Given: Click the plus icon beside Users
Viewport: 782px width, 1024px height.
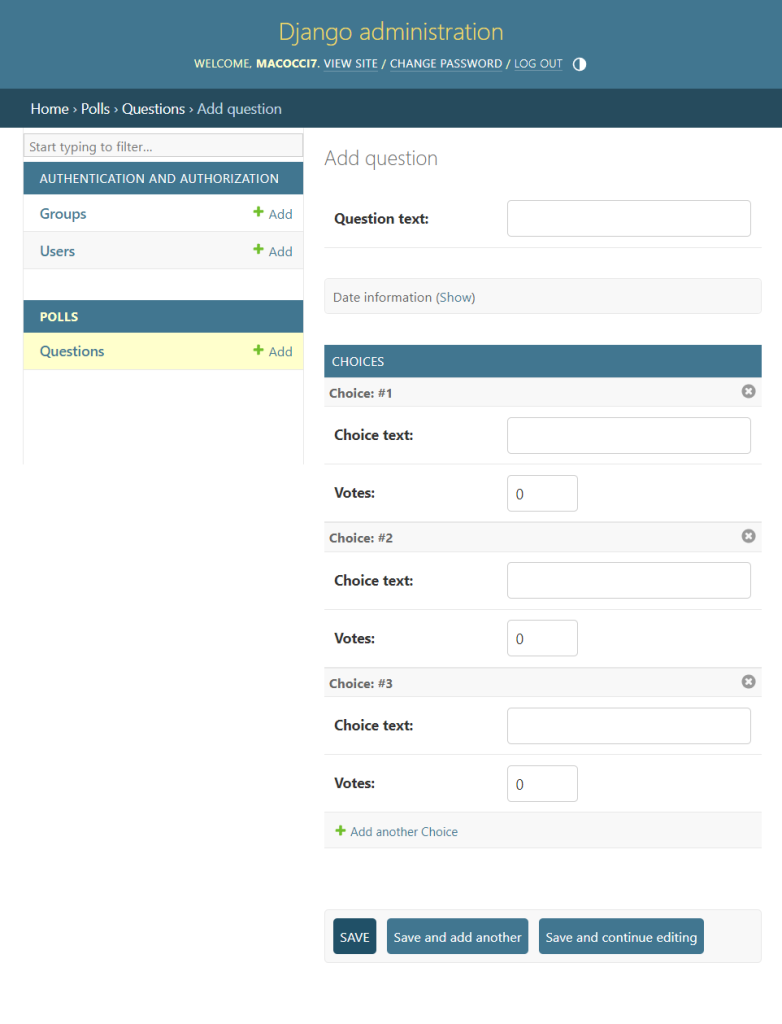Looking at the screenshot, I should pyautogui.click(x=259, y=250).
